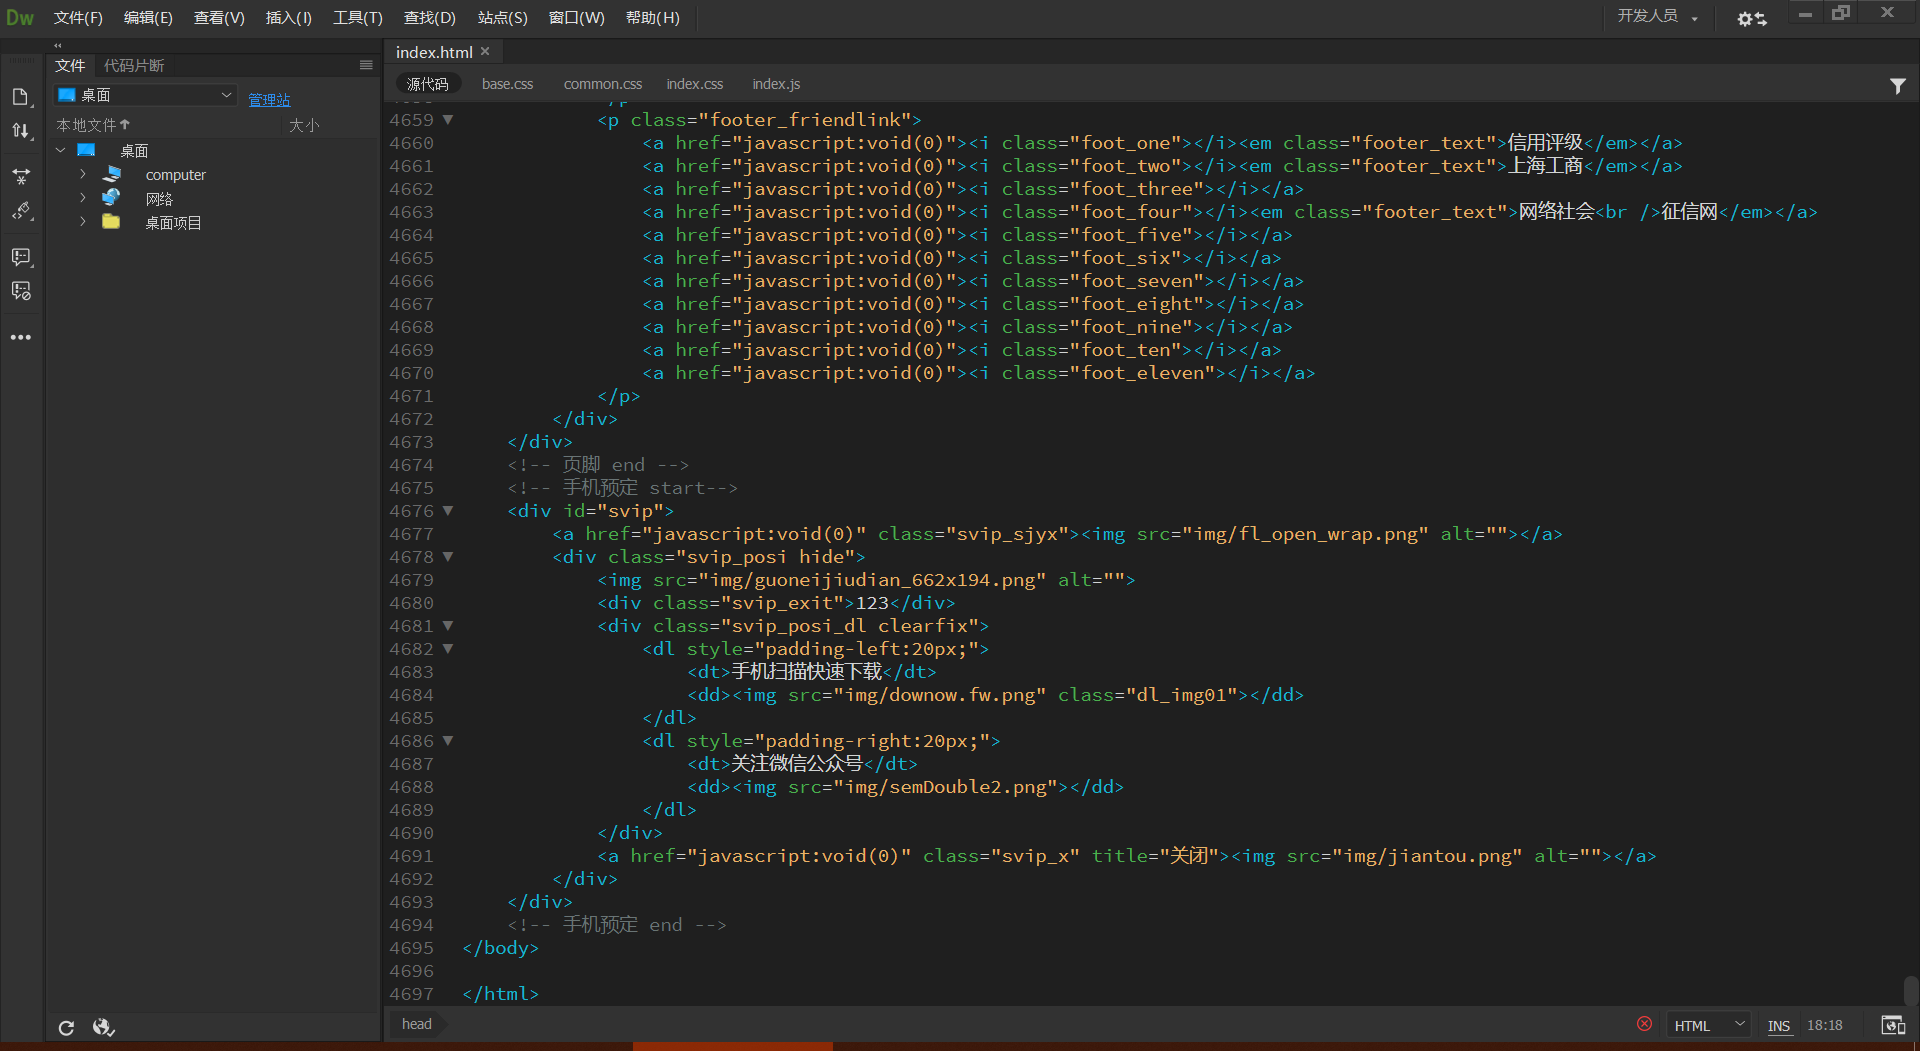Viewport: 1920px width, 1051px height.
Task: Select the format source code icon
Action: click(x=20, y=211)
